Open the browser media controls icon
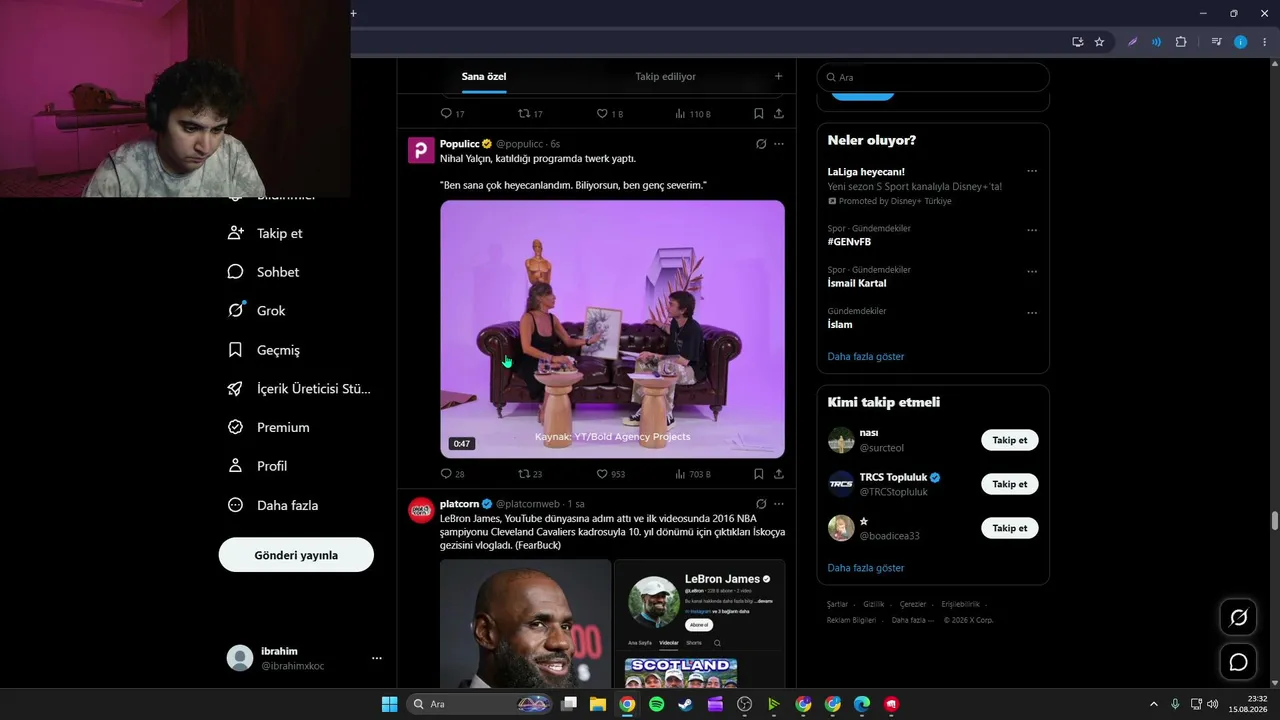Screen dimensions: 1280x720 [1216, 42]
